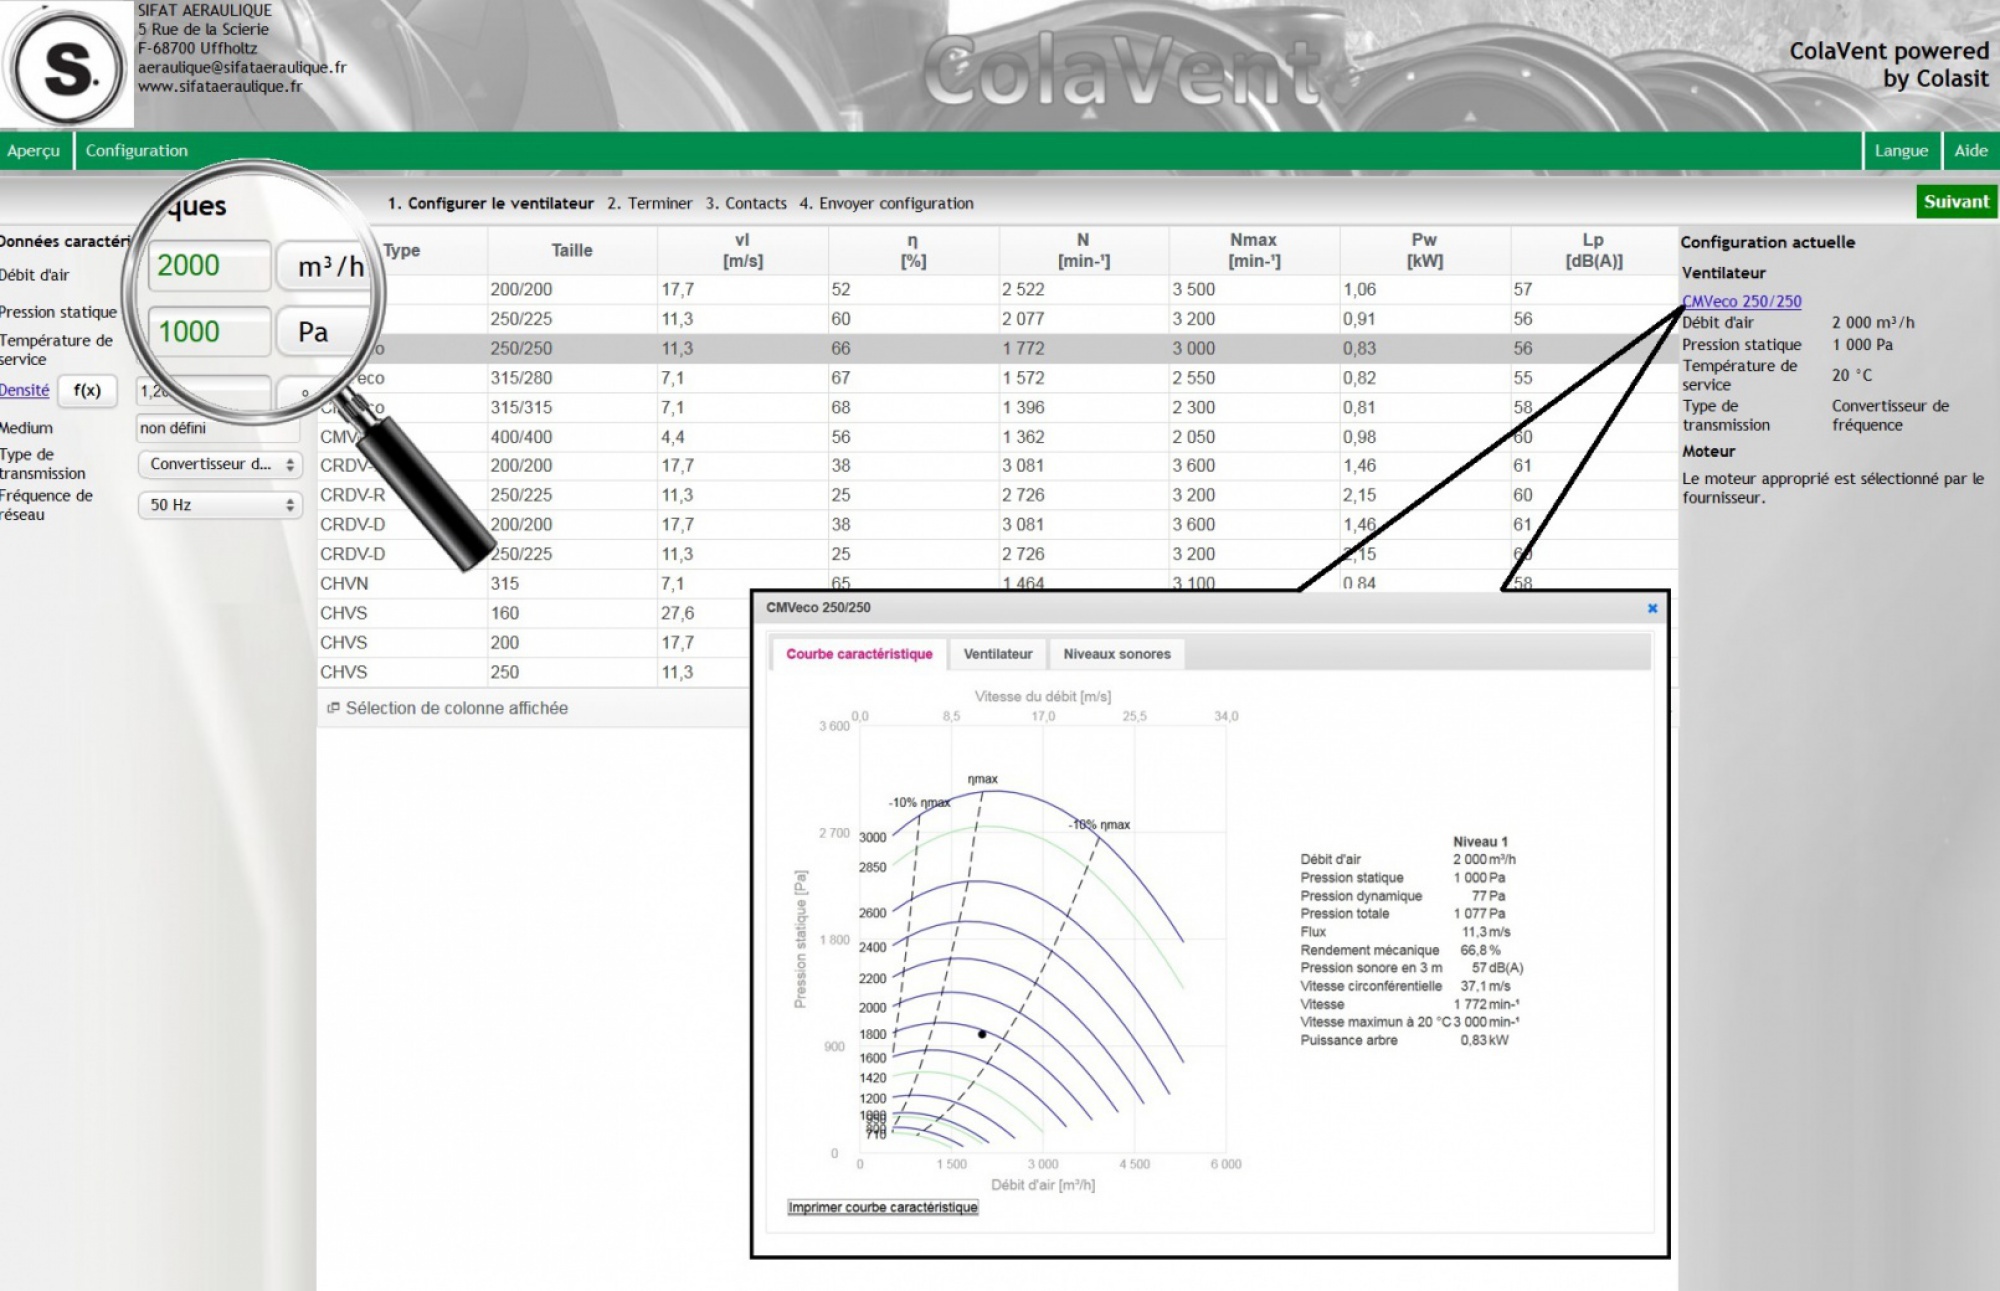Switch to the Ventilateur tab in the popup
Image resolution: width=2000 pixels, height=1291 pixels.
click(x=998, y=654)
